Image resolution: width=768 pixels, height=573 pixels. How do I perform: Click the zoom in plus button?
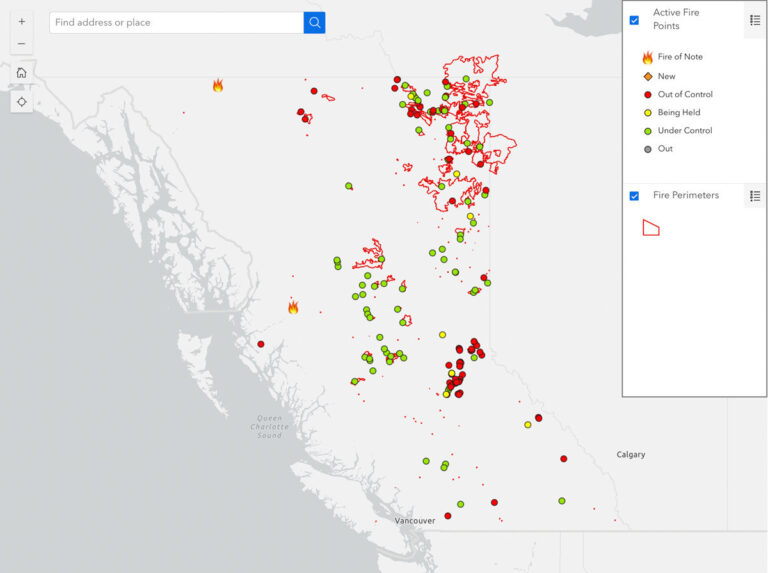[21, 21]
